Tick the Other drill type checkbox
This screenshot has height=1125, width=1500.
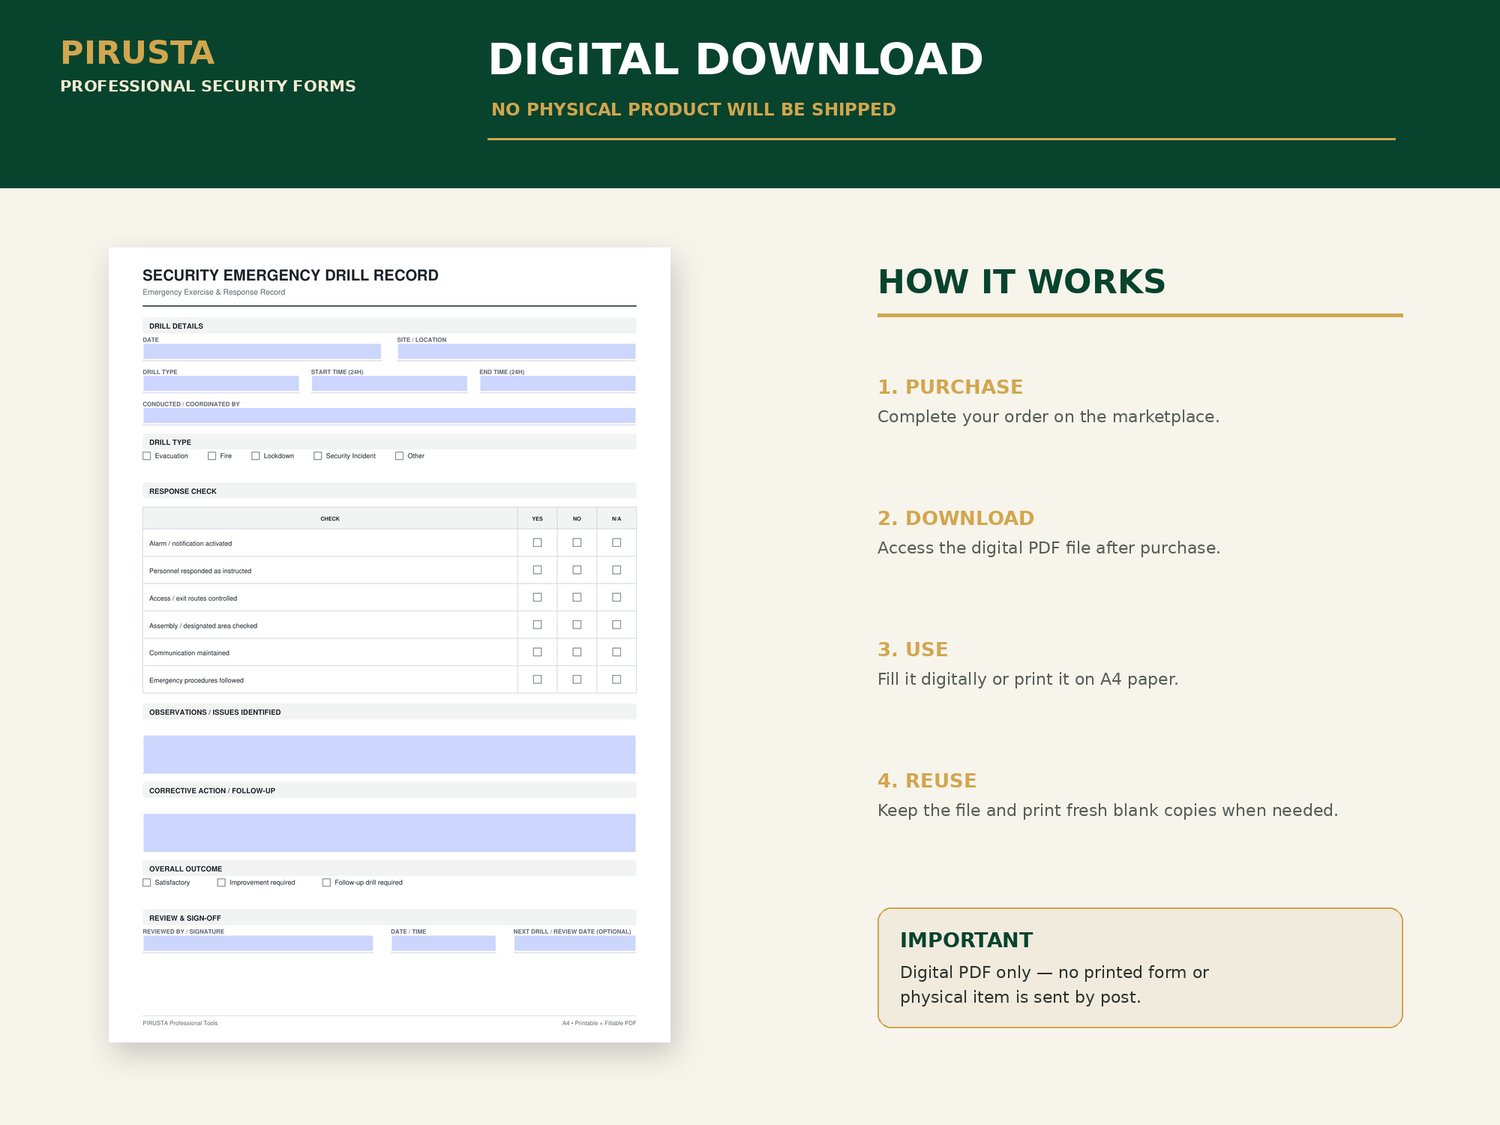pyautogui.click(x=399, y=456)
